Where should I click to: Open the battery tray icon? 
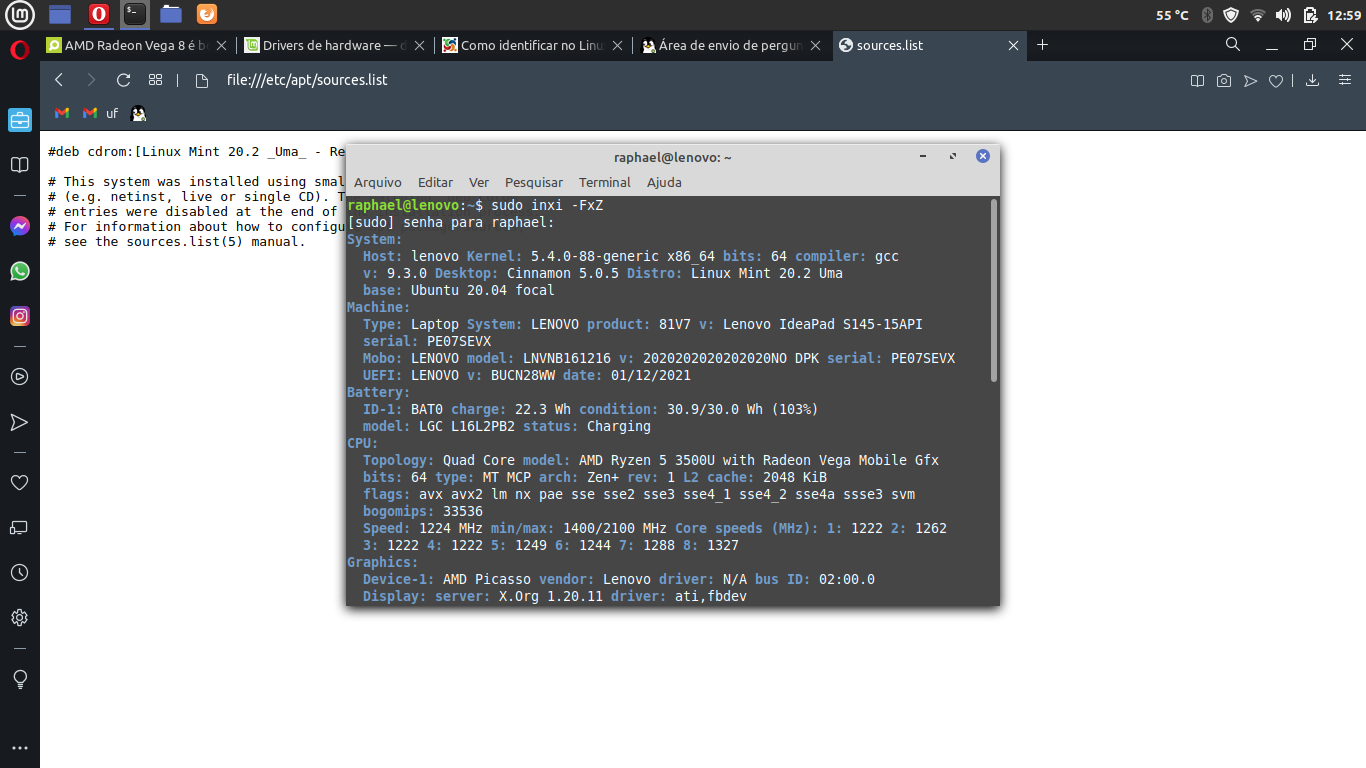[x=1310, y=15]
